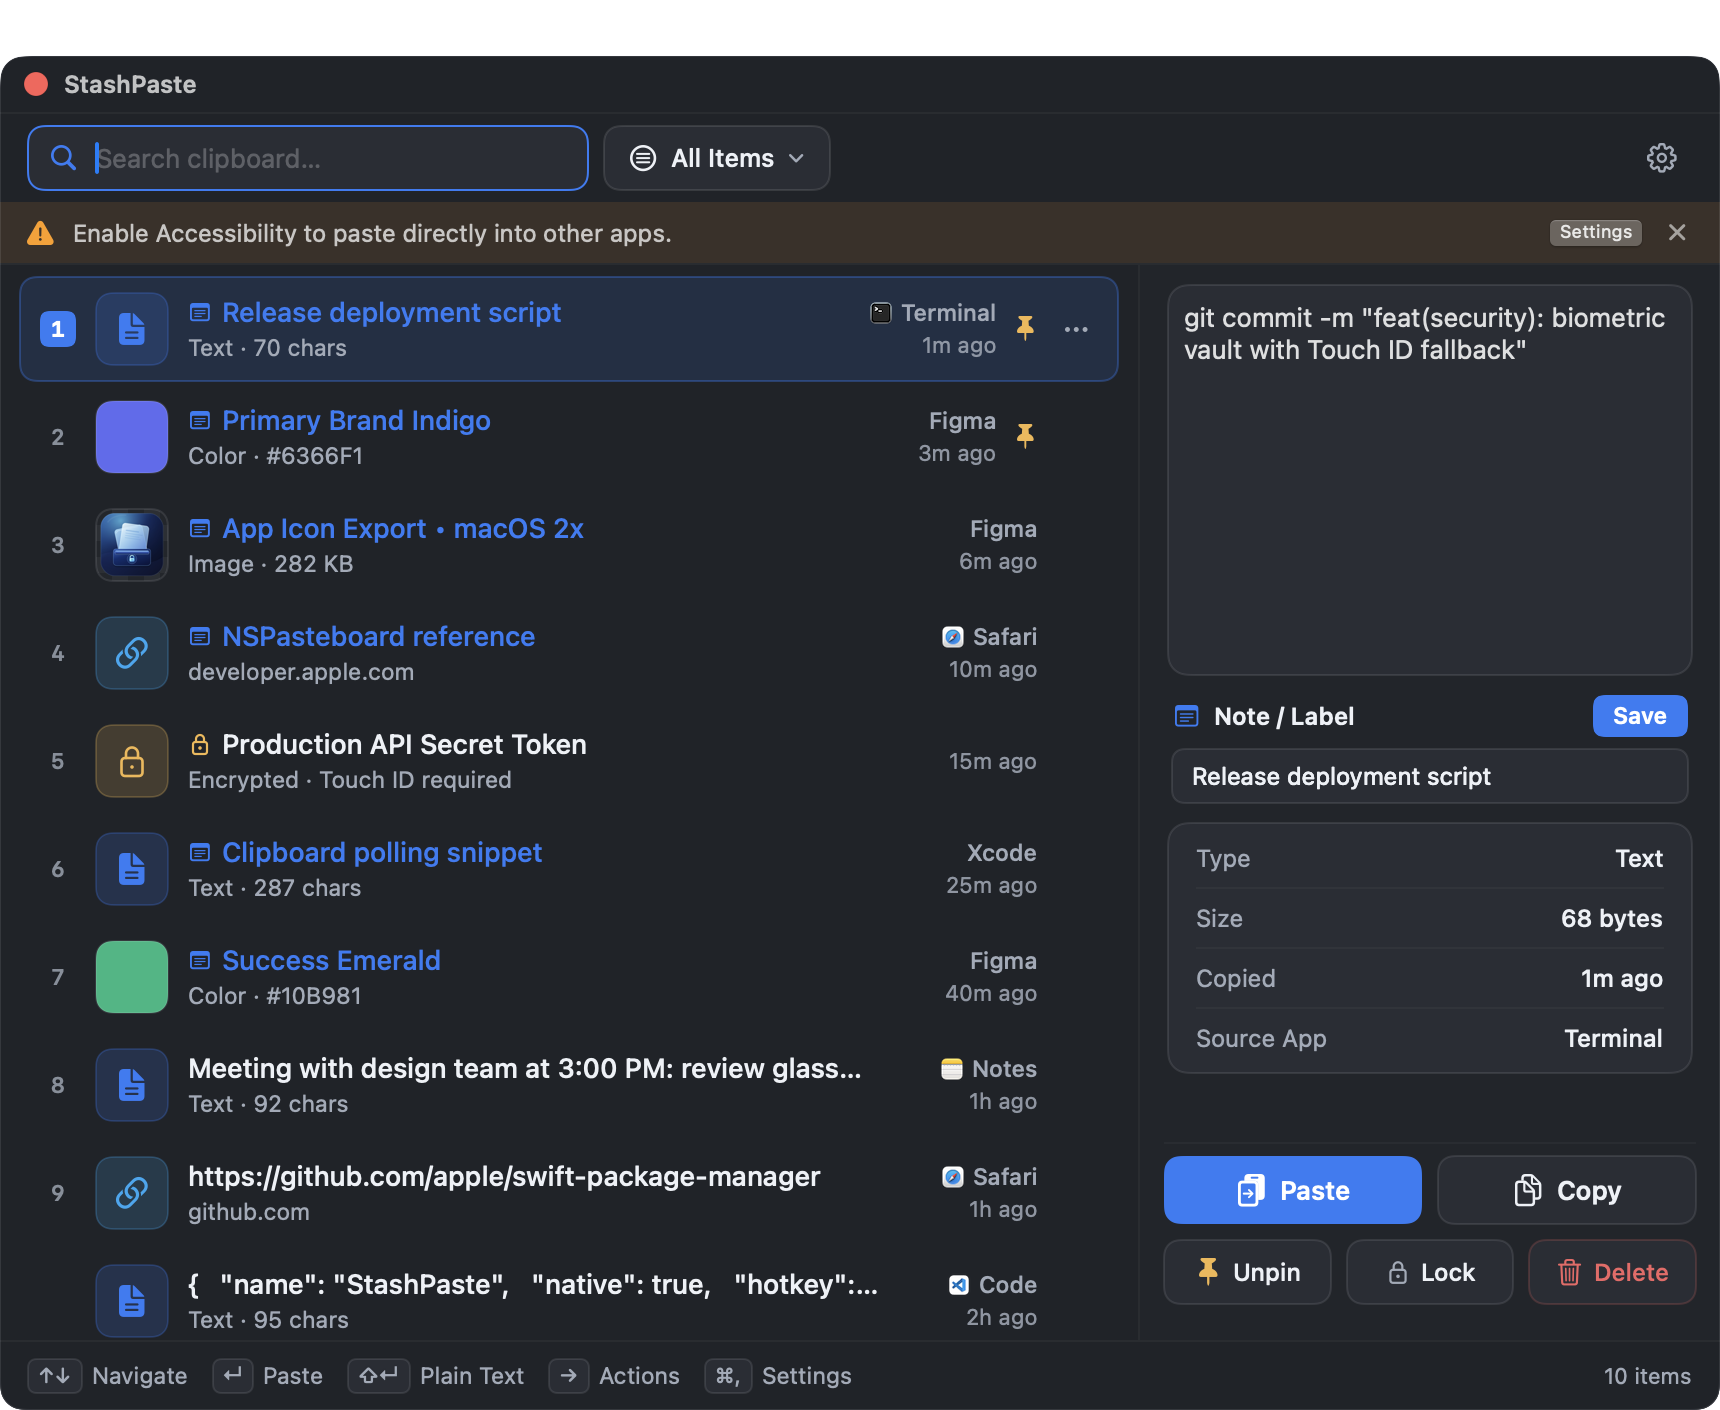Open settings via the gear icon

tap(1661, 158)
